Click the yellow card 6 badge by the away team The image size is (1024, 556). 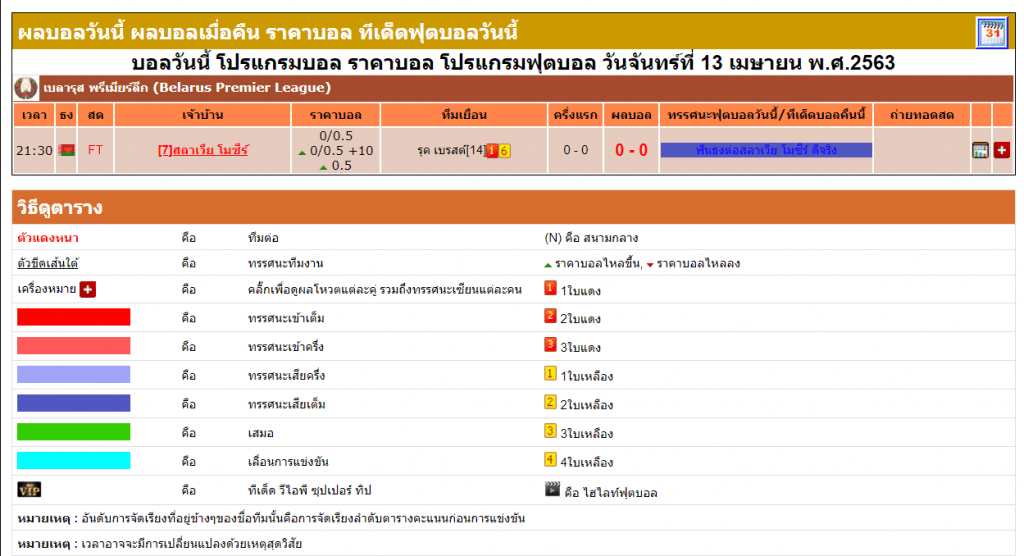[504, 150]
